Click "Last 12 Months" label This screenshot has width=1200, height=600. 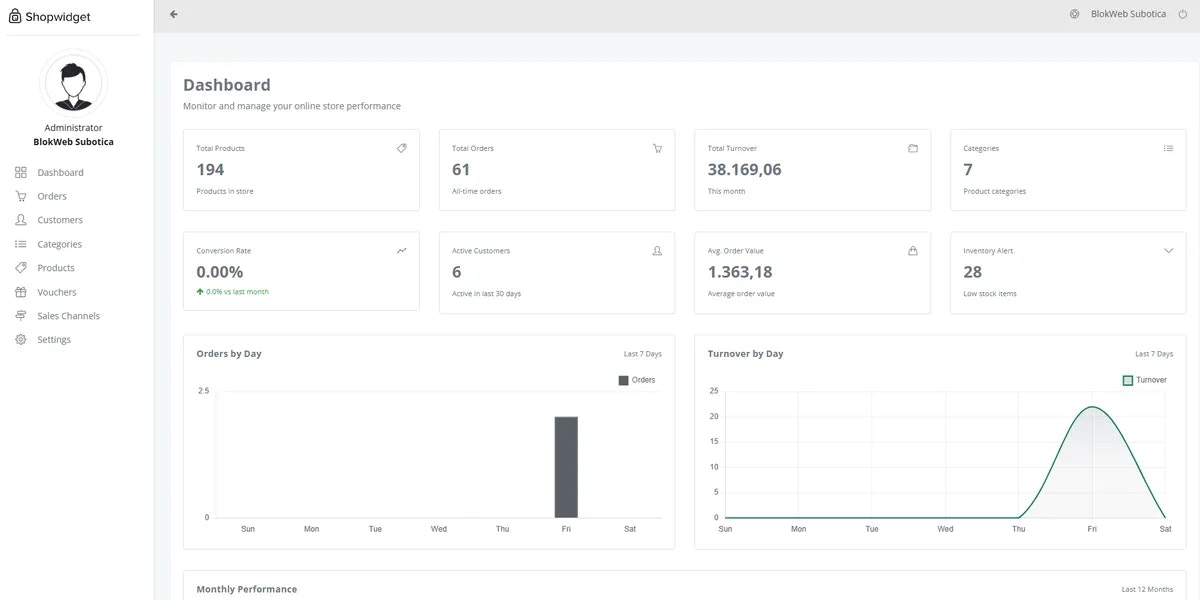click(1147, 590)
